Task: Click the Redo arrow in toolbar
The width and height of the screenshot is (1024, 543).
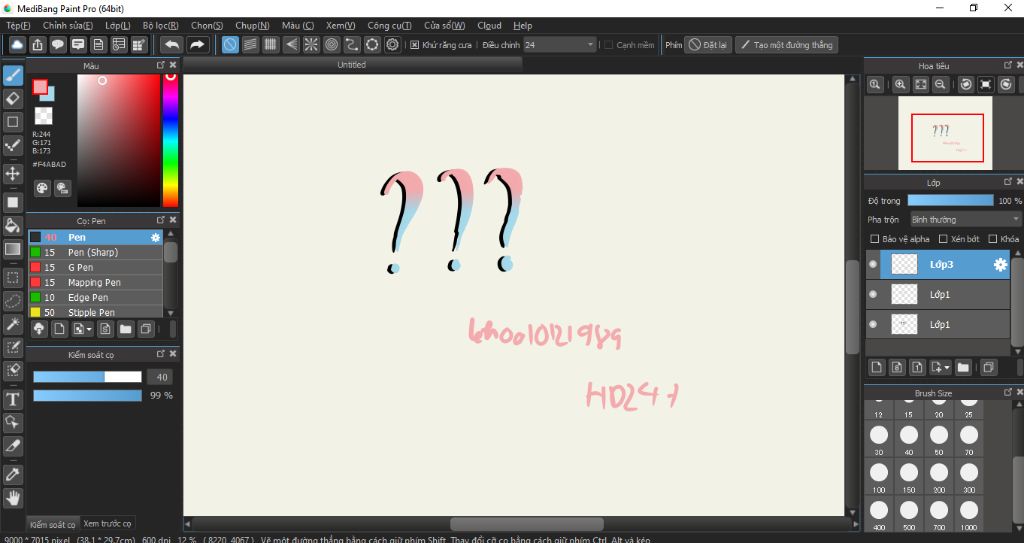Action: 197,44
